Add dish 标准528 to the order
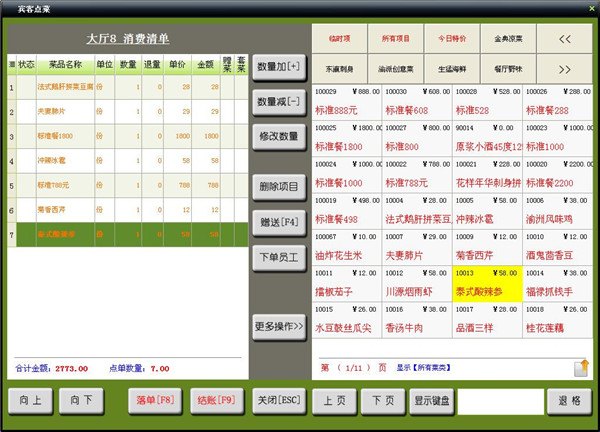This screenshot has height=432, width=600. tap(487, 102)
